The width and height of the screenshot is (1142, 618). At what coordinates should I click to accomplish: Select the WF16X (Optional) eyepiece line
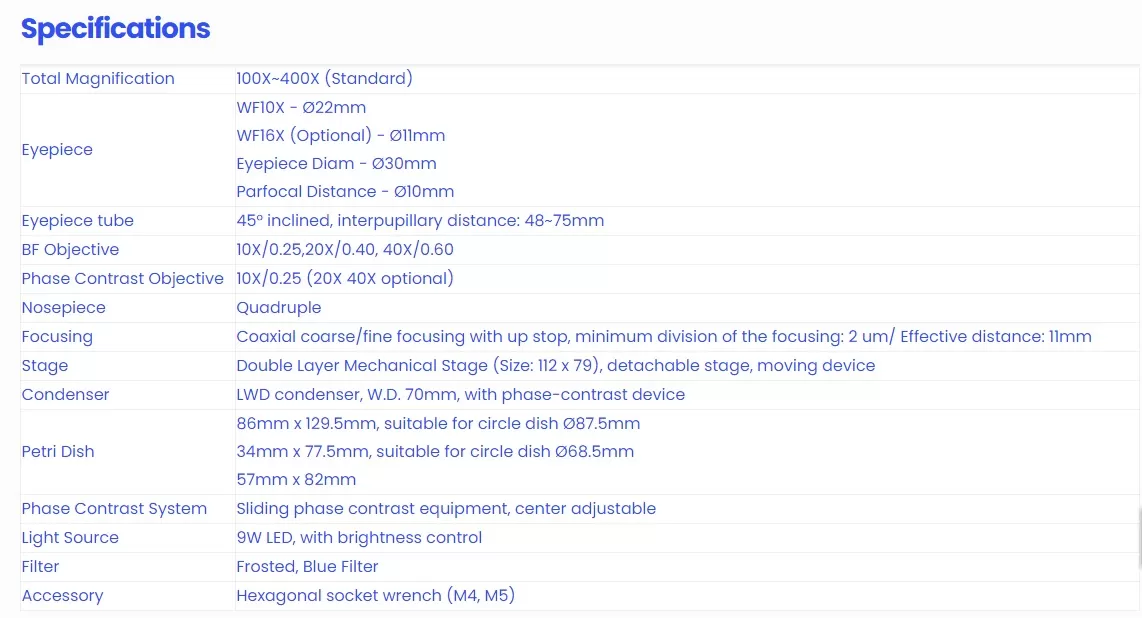(x=340, y=135)
